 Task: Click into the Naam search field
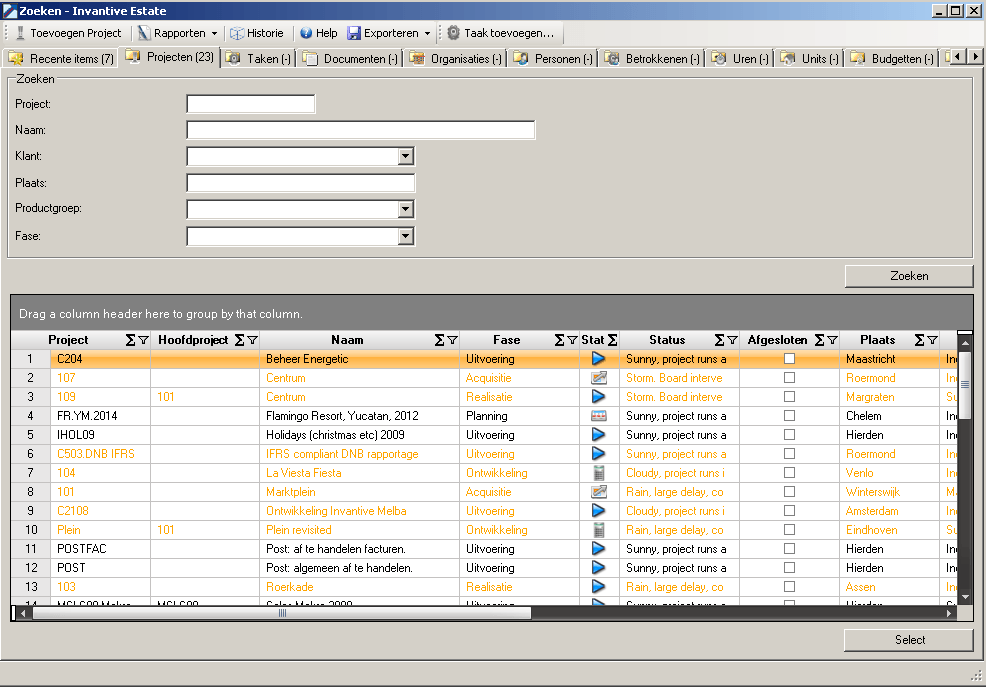pos(361,130)
